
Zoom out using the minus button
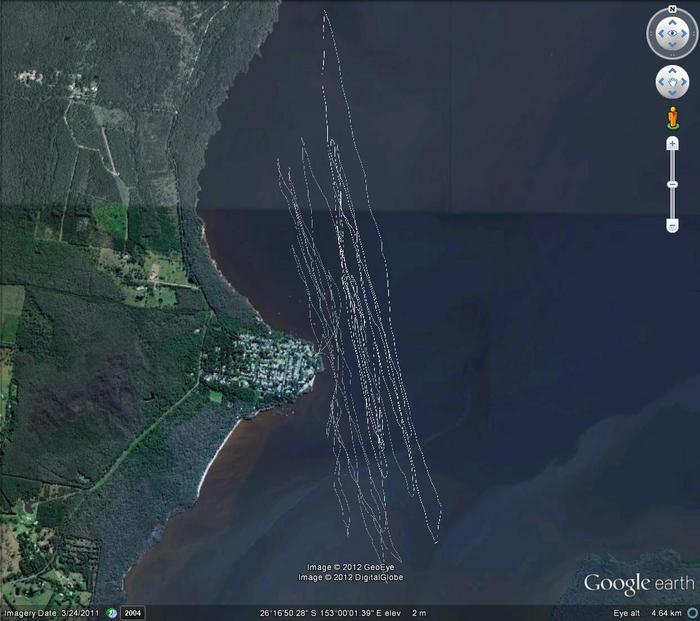point(672,226)
